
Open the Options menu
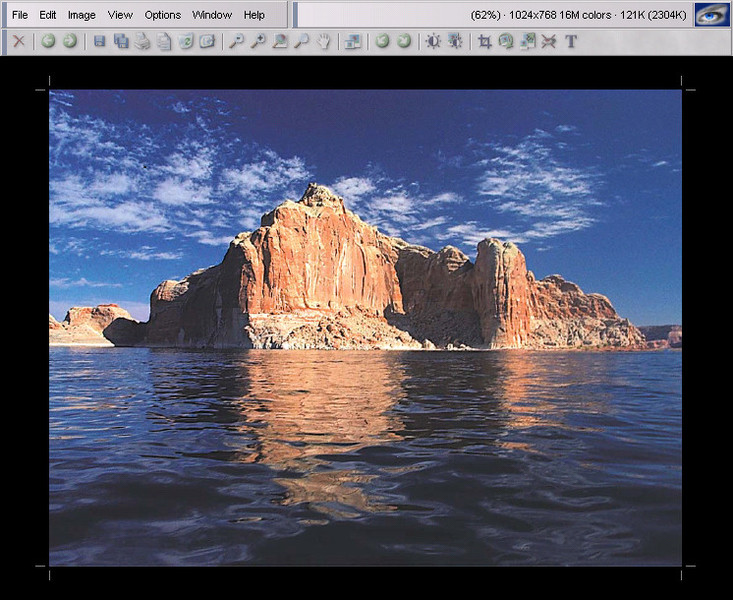(x=163, y=15)
